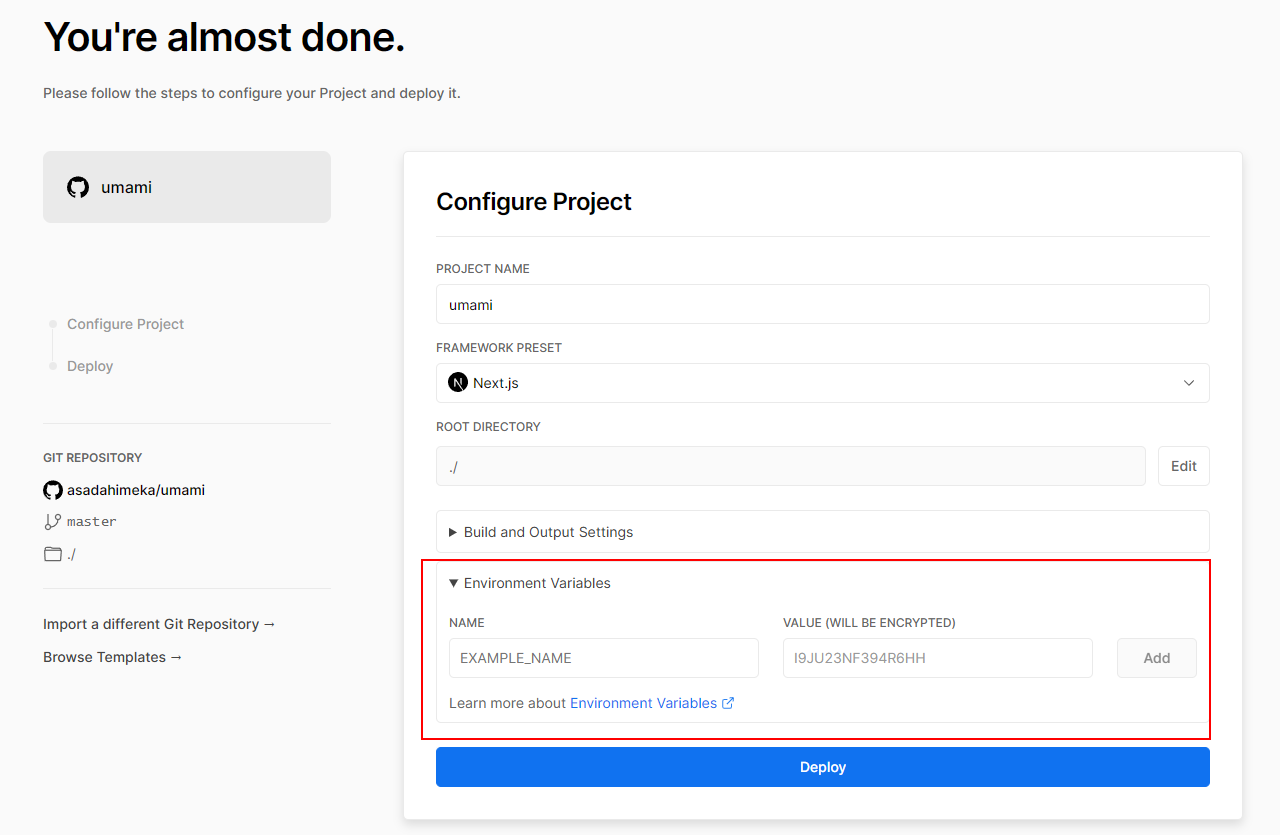
Task: Click the Add environment variable button
Action: [1157, 658]
